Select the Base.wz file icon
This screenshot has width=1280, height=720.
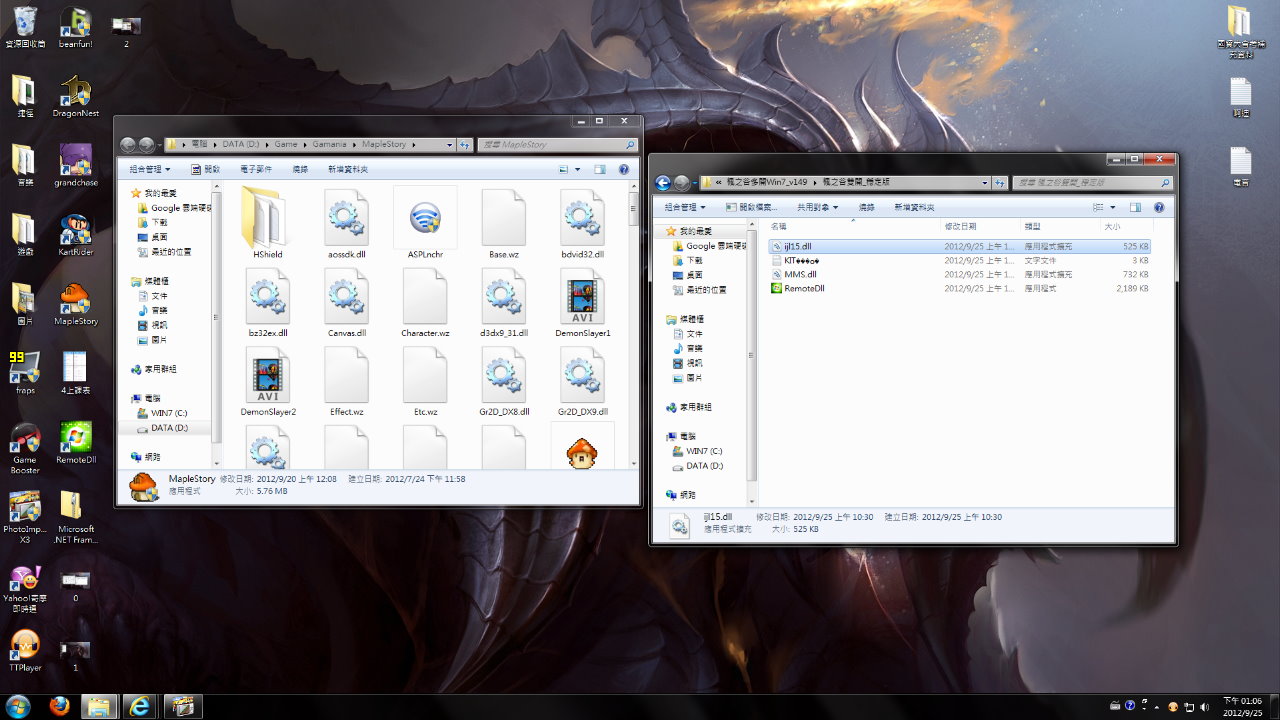[x=504, y=223]
